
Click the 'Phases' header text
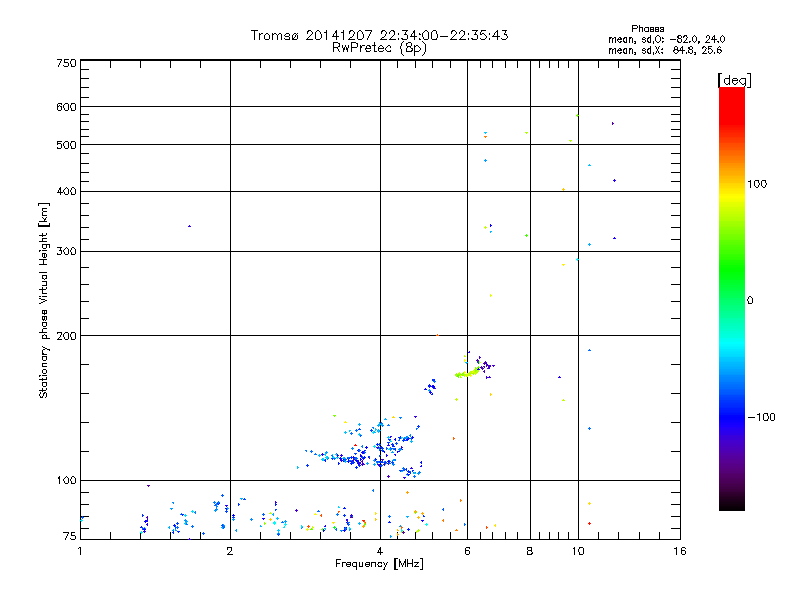point(647,29)
